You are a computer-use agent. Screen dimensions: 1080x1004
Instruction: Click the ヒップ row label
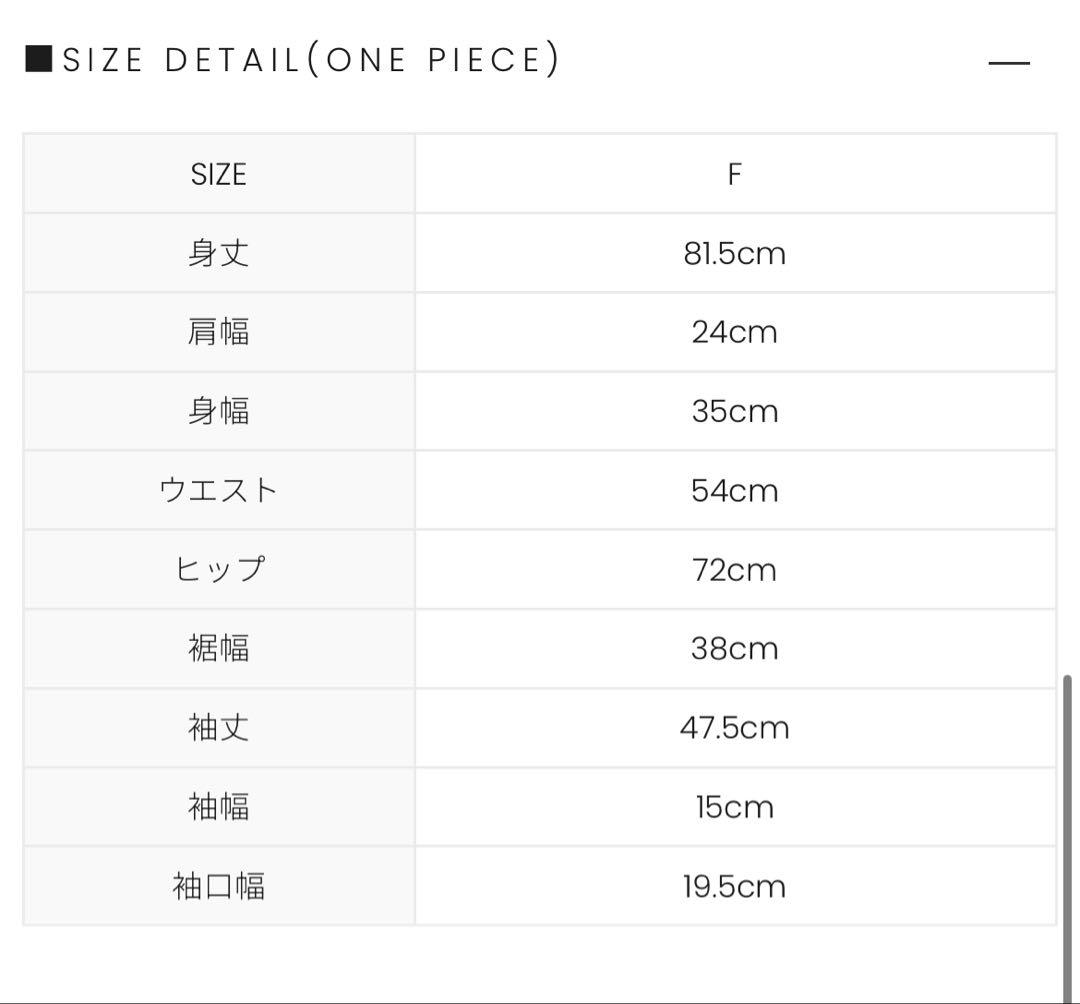[218, 569]
